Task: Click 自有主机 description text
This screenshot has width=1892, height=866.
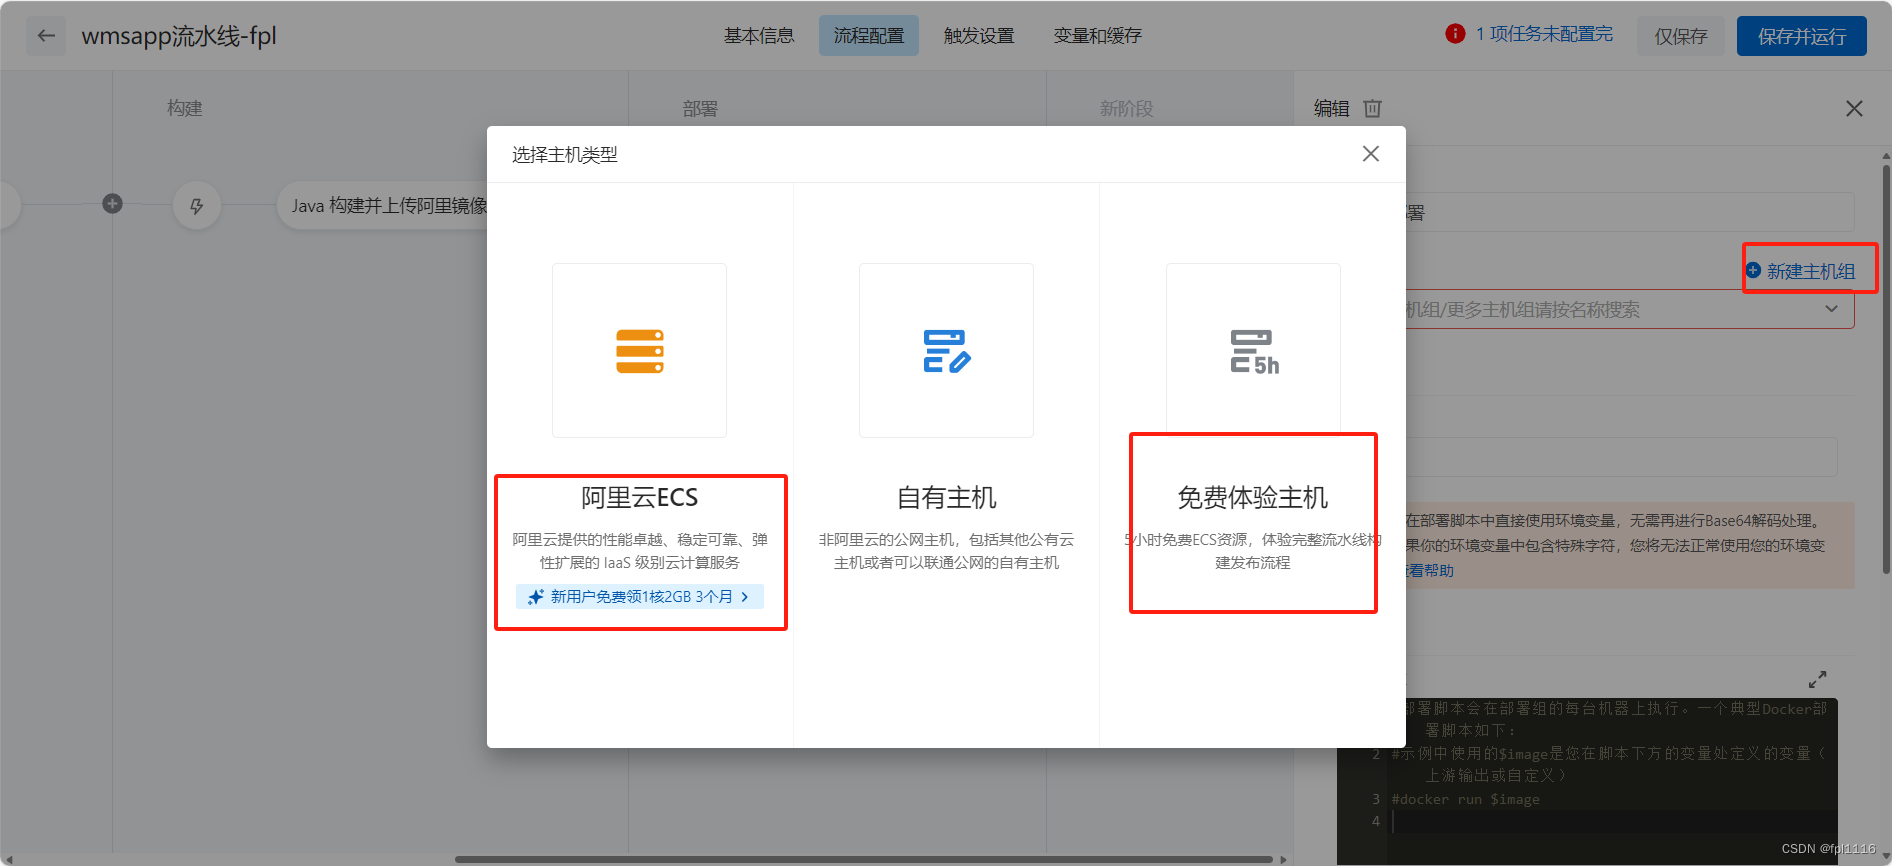Action: click(946, 551)
